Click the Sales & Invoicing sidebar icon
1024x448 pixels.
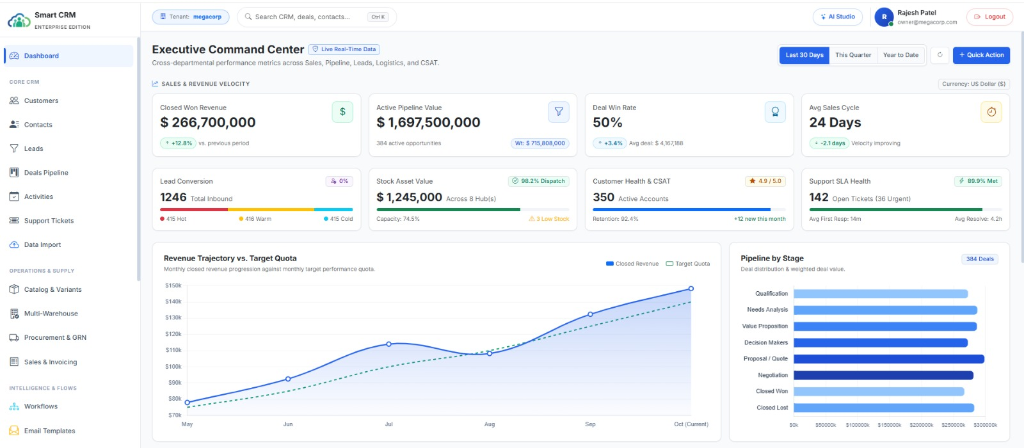[x=14, y=362]
